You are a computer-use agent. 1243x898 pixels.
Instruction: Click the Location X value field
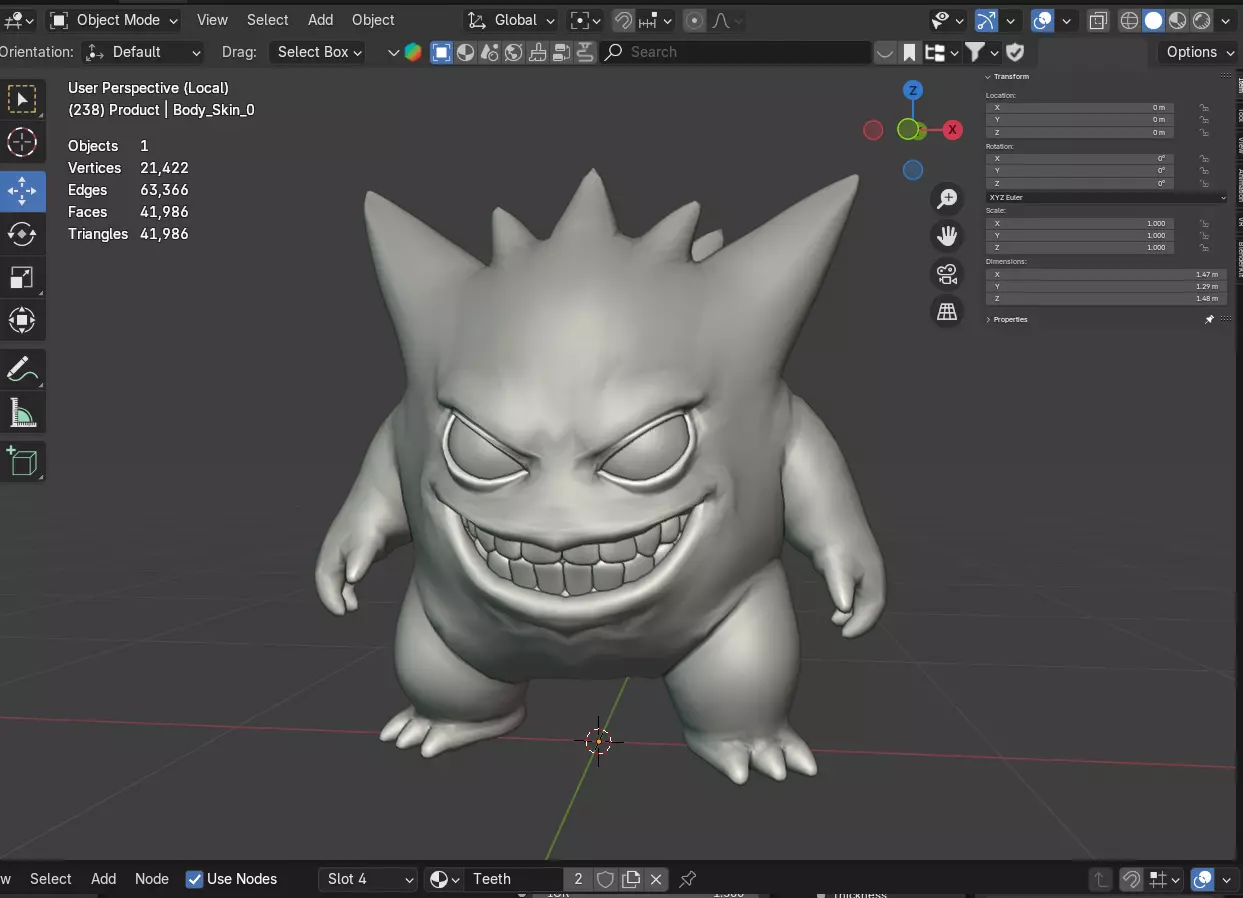click(1080, 108)
